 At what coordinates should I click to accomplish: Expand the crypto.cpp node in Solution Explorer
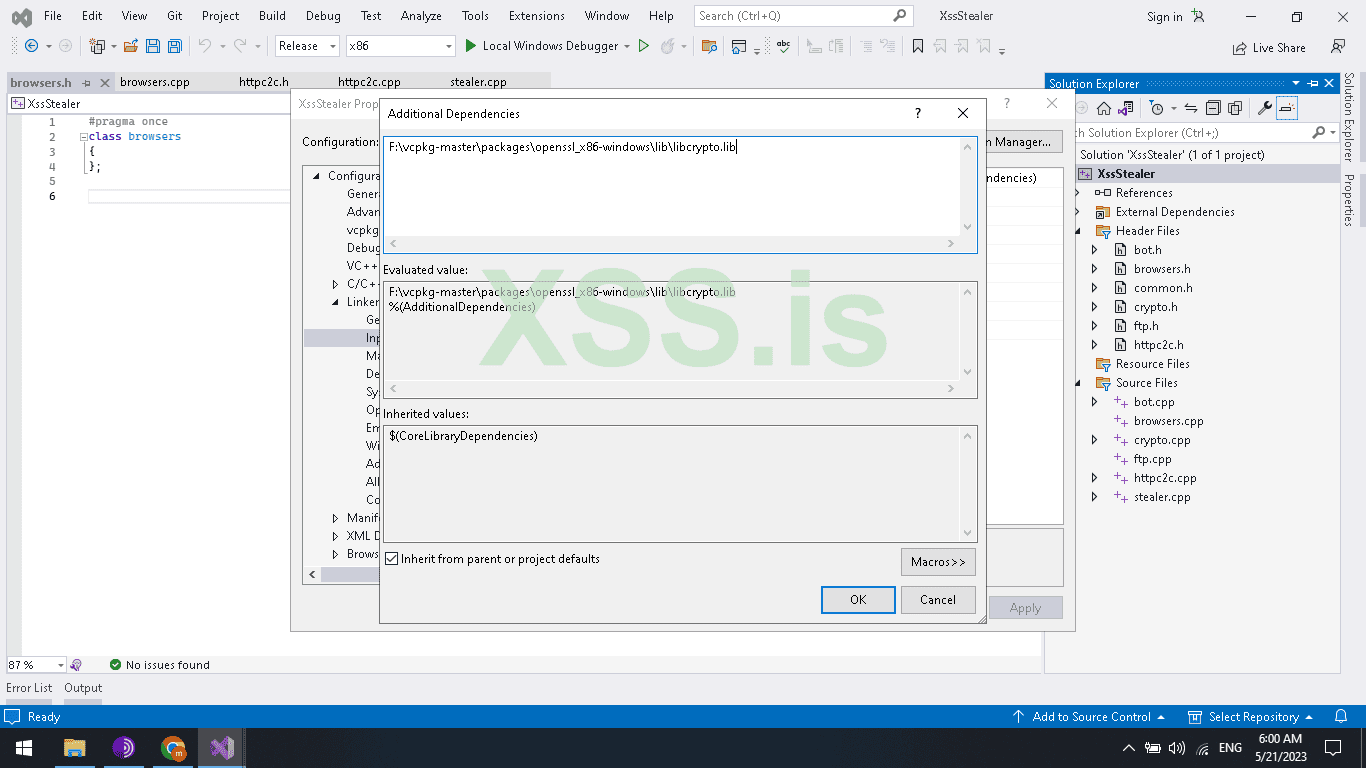click(1094, 440)
